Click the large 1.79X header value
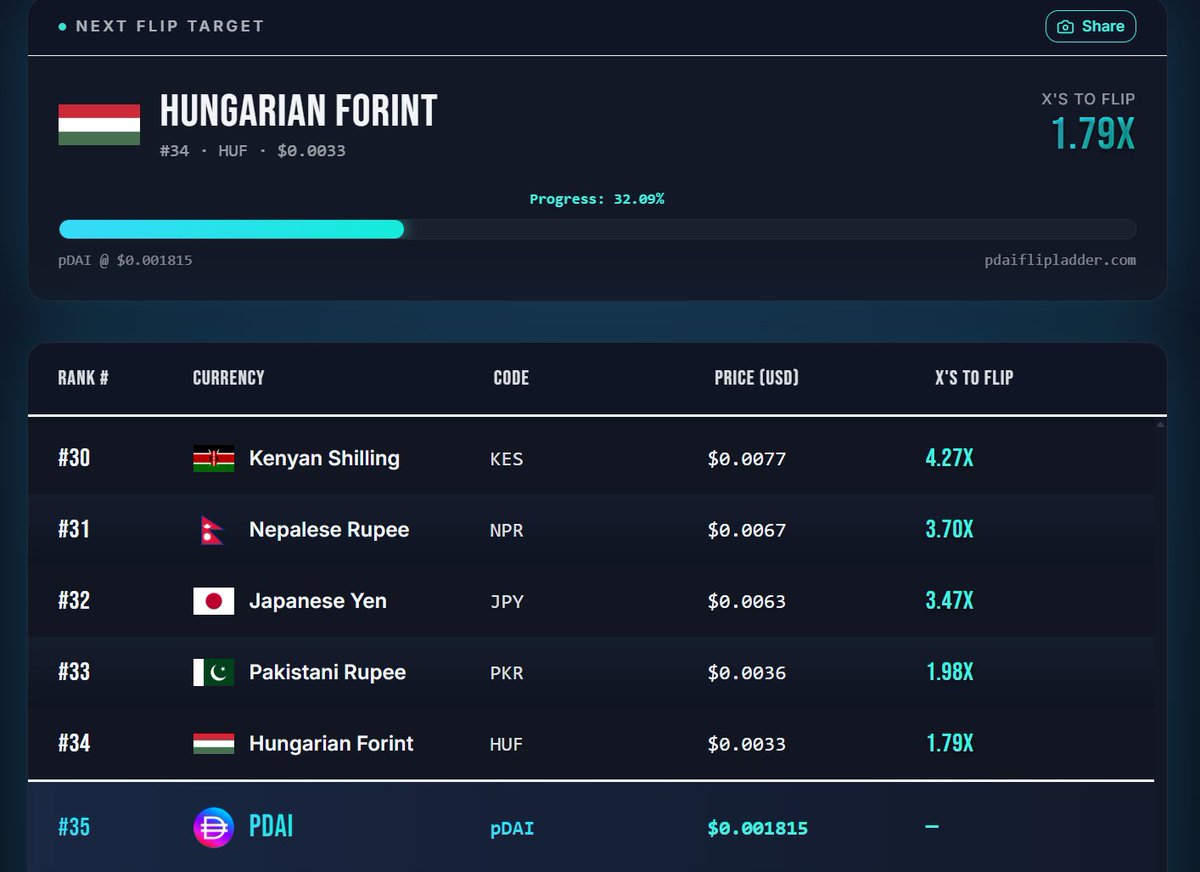 [1093, 134]
